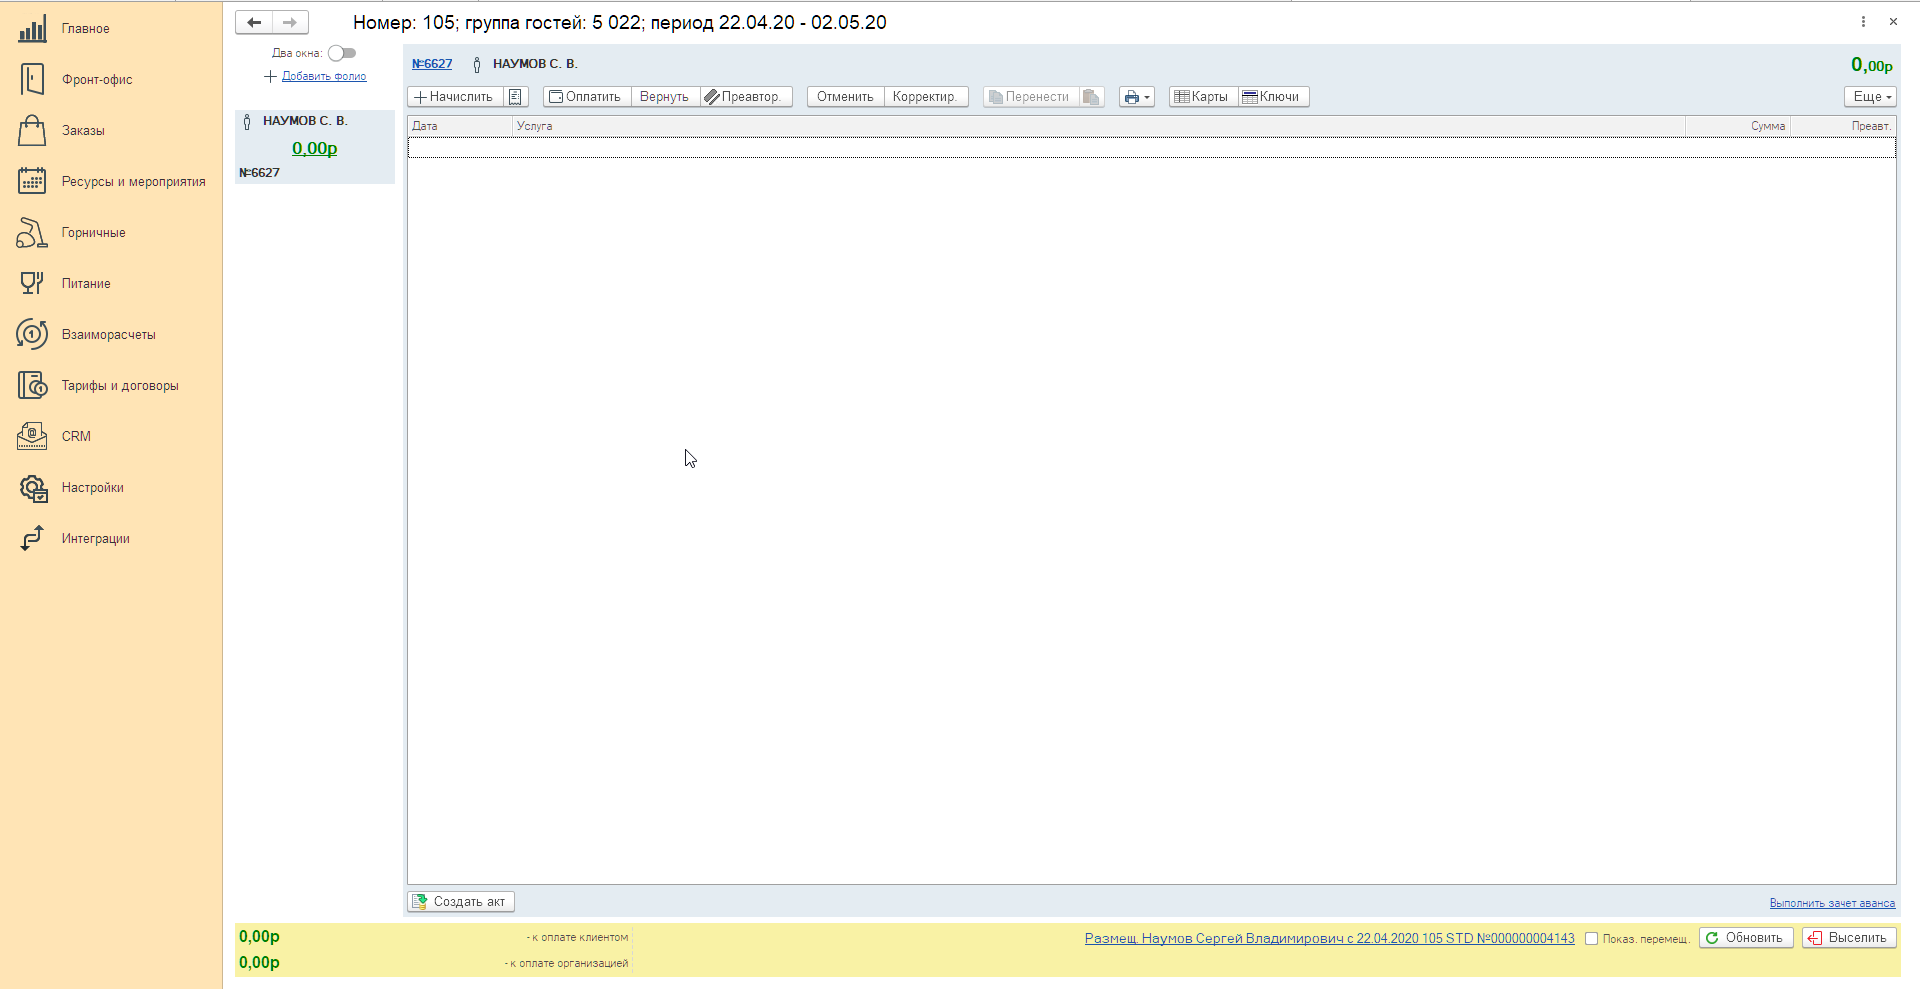Screen dimensions: 1920x989
Task: Open the Ключи button
Action: coord(1273,97)
